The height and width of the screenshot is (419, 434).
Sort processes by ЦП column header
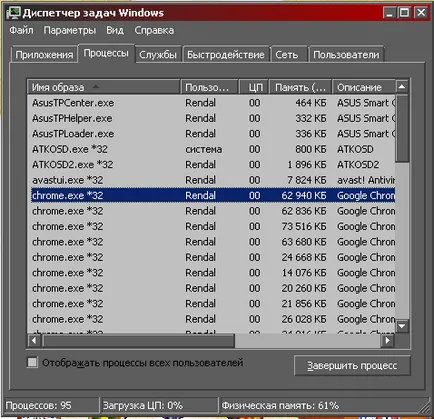coord(254,87)
